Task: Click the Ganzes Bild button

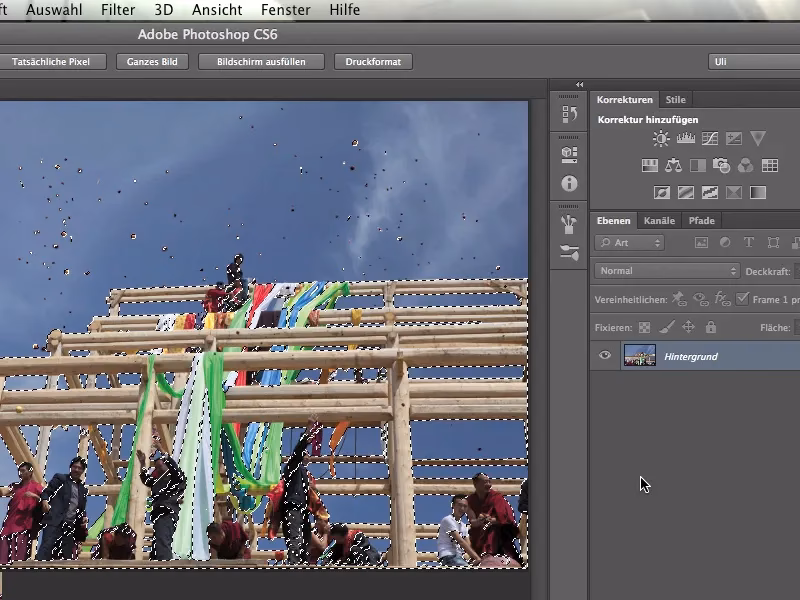Action: click(x=152, y=62)
